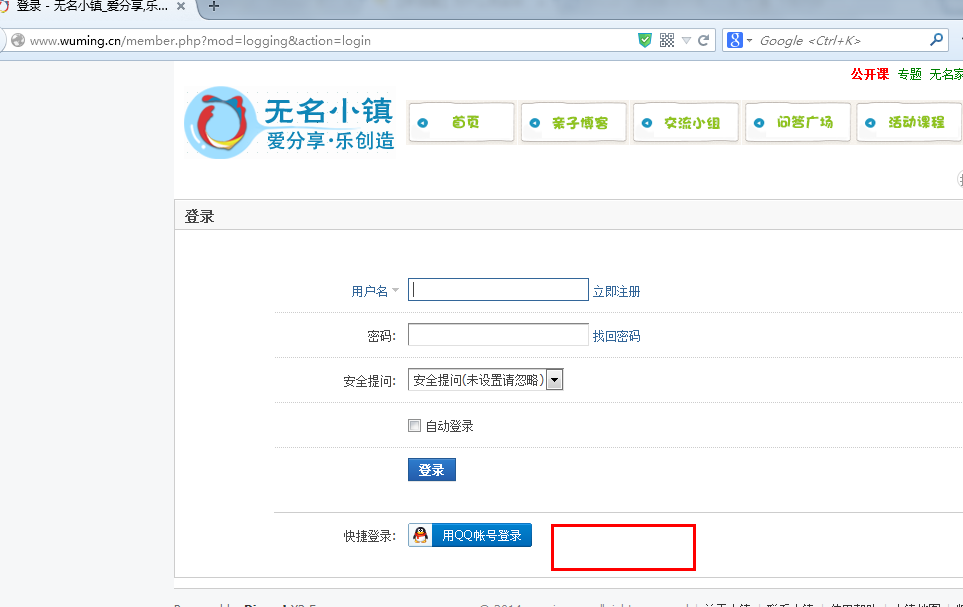Focus the 用户名 input field
This screenshot has width=963, height=607.
(498, 290)
